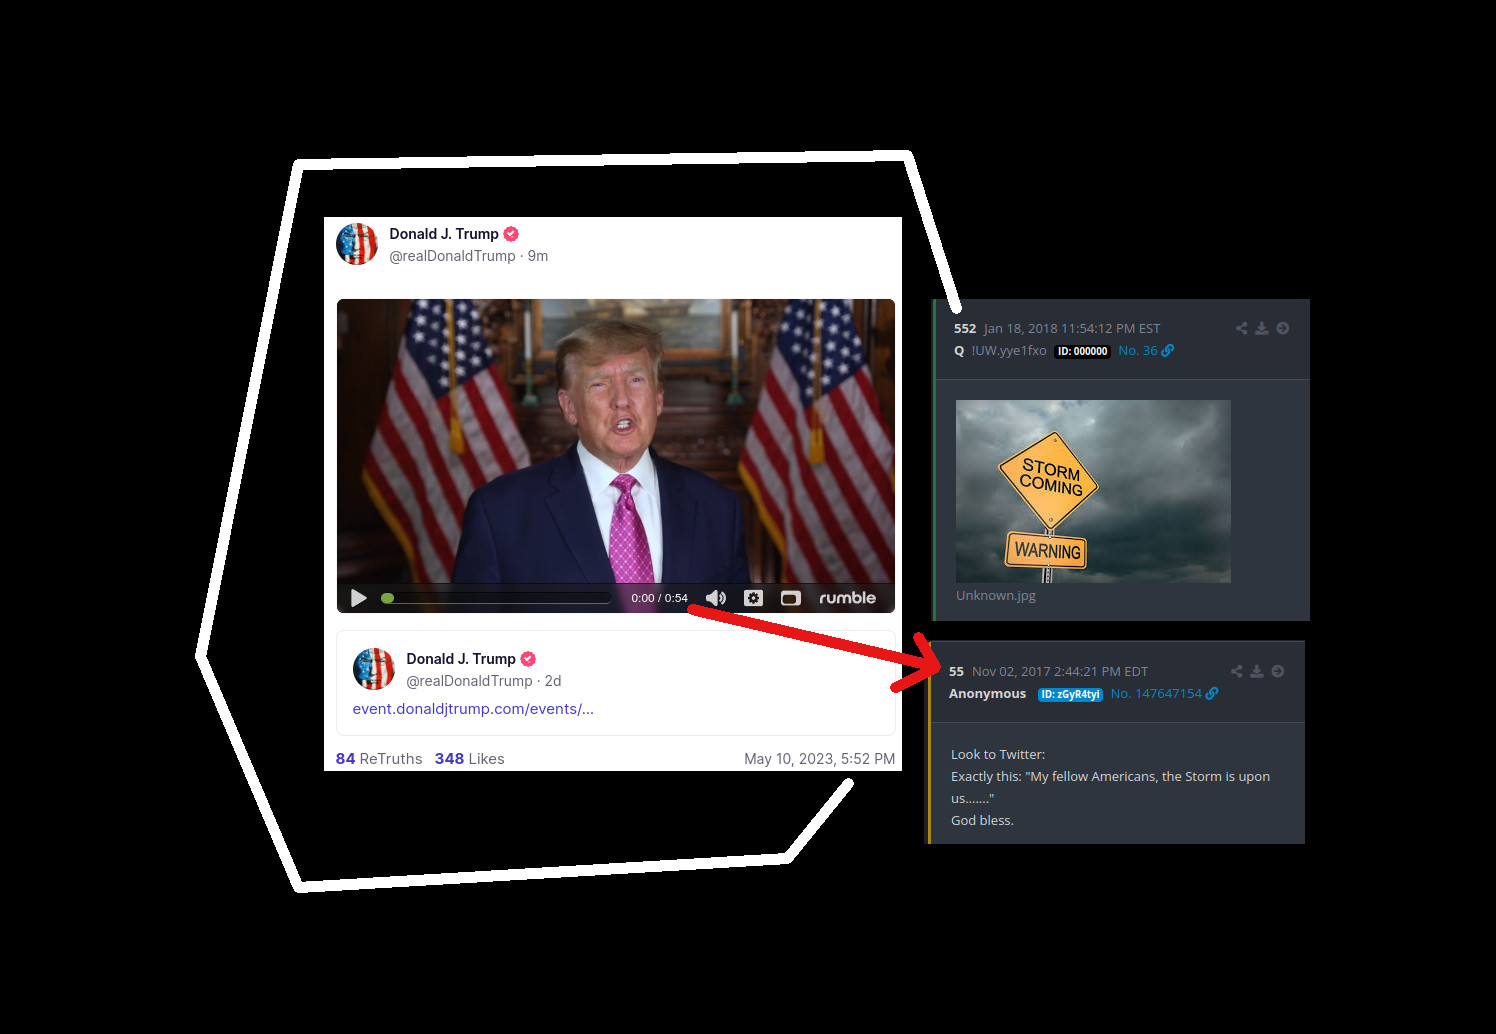
Task: Play the Rumble video
Action: pos(359,598)
